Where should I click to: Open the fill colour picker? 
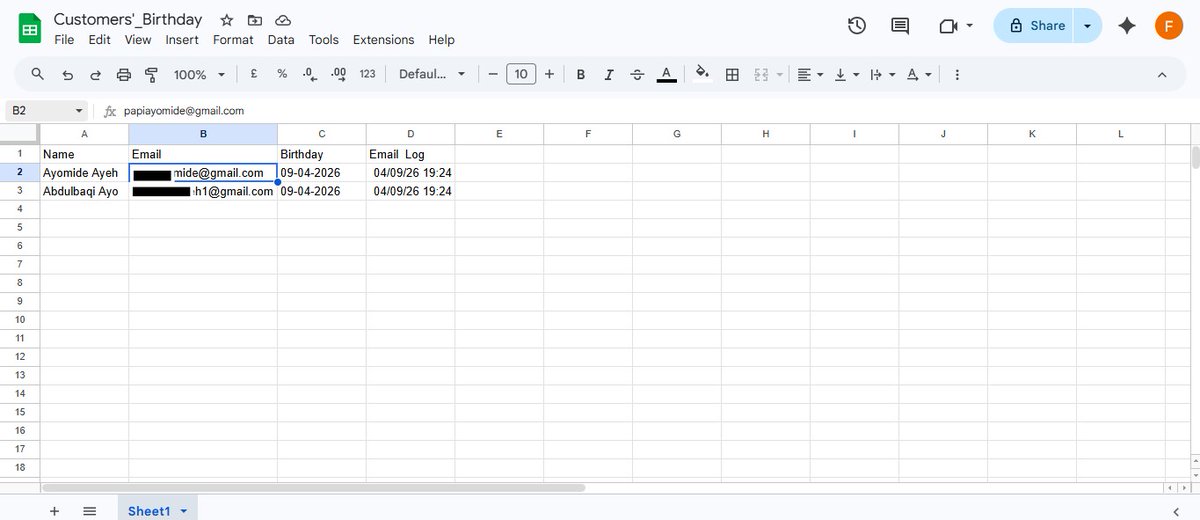(702, 73)
